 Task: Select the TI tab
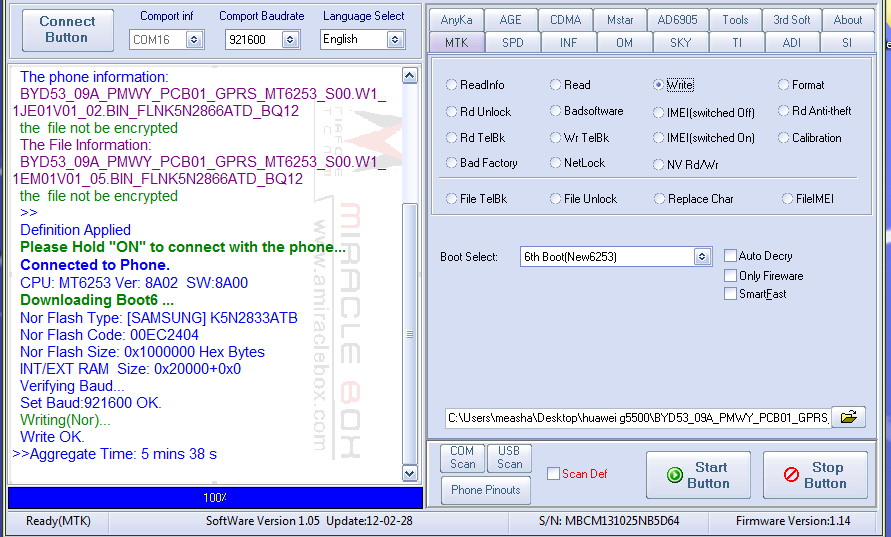[736, 43]
